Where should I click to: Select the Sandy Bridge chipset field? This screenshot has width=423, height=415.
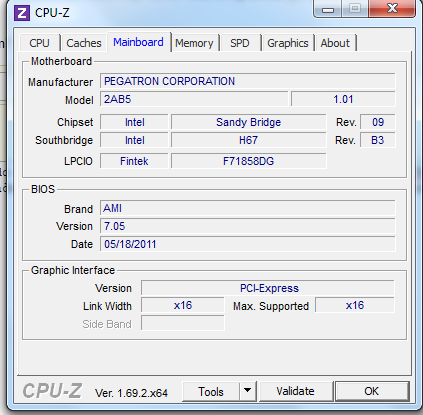click(x=249, y=122)
